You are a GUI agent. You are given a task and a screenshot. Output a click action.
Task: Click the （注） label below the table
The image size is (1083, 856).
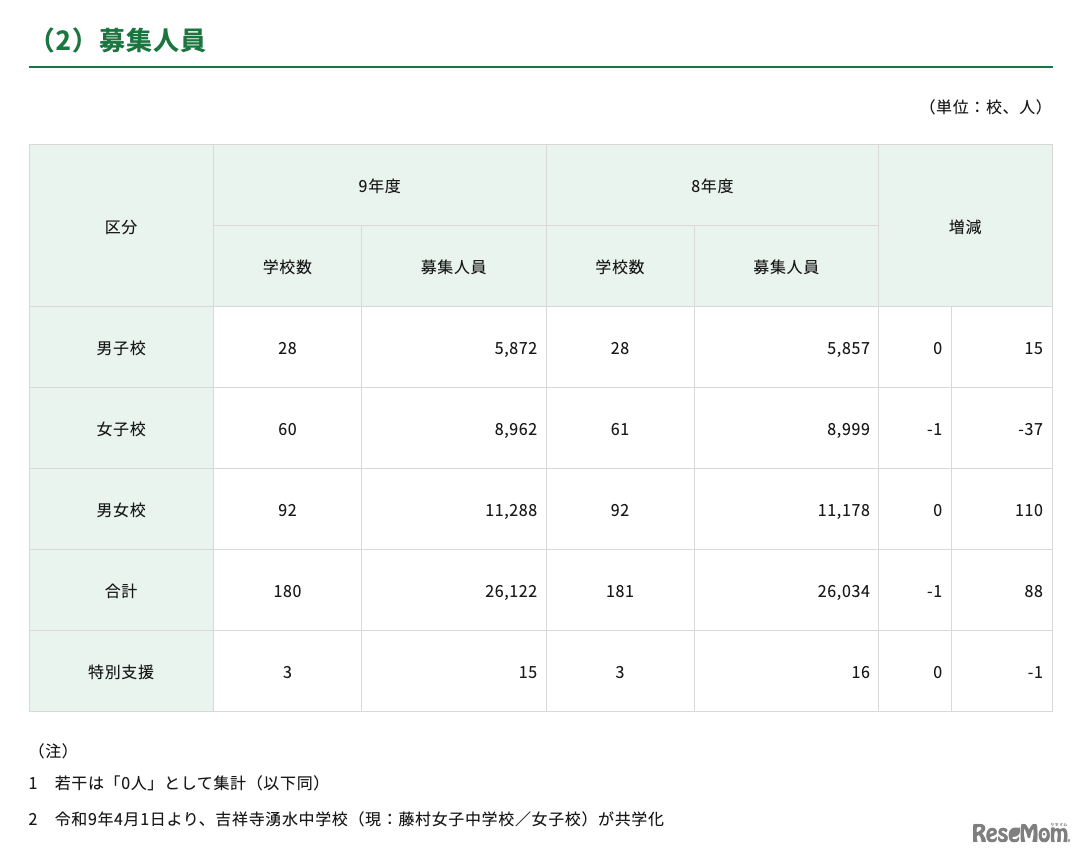52,750
